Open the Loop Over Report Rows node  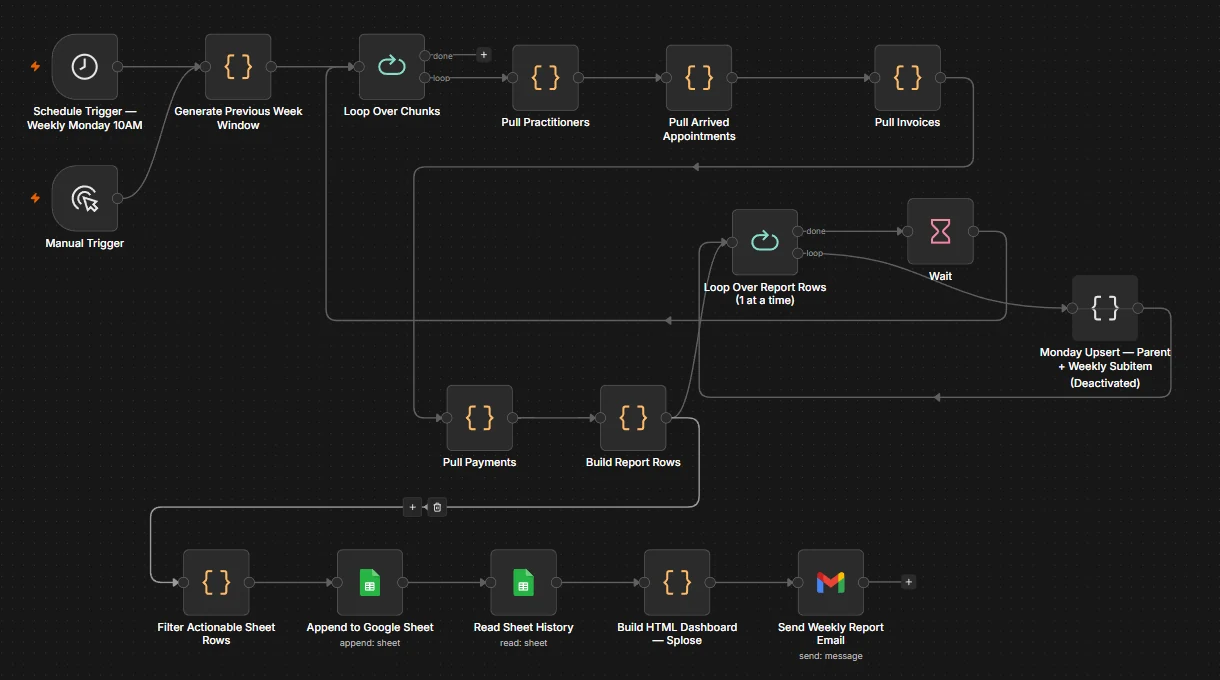(765, 242)
